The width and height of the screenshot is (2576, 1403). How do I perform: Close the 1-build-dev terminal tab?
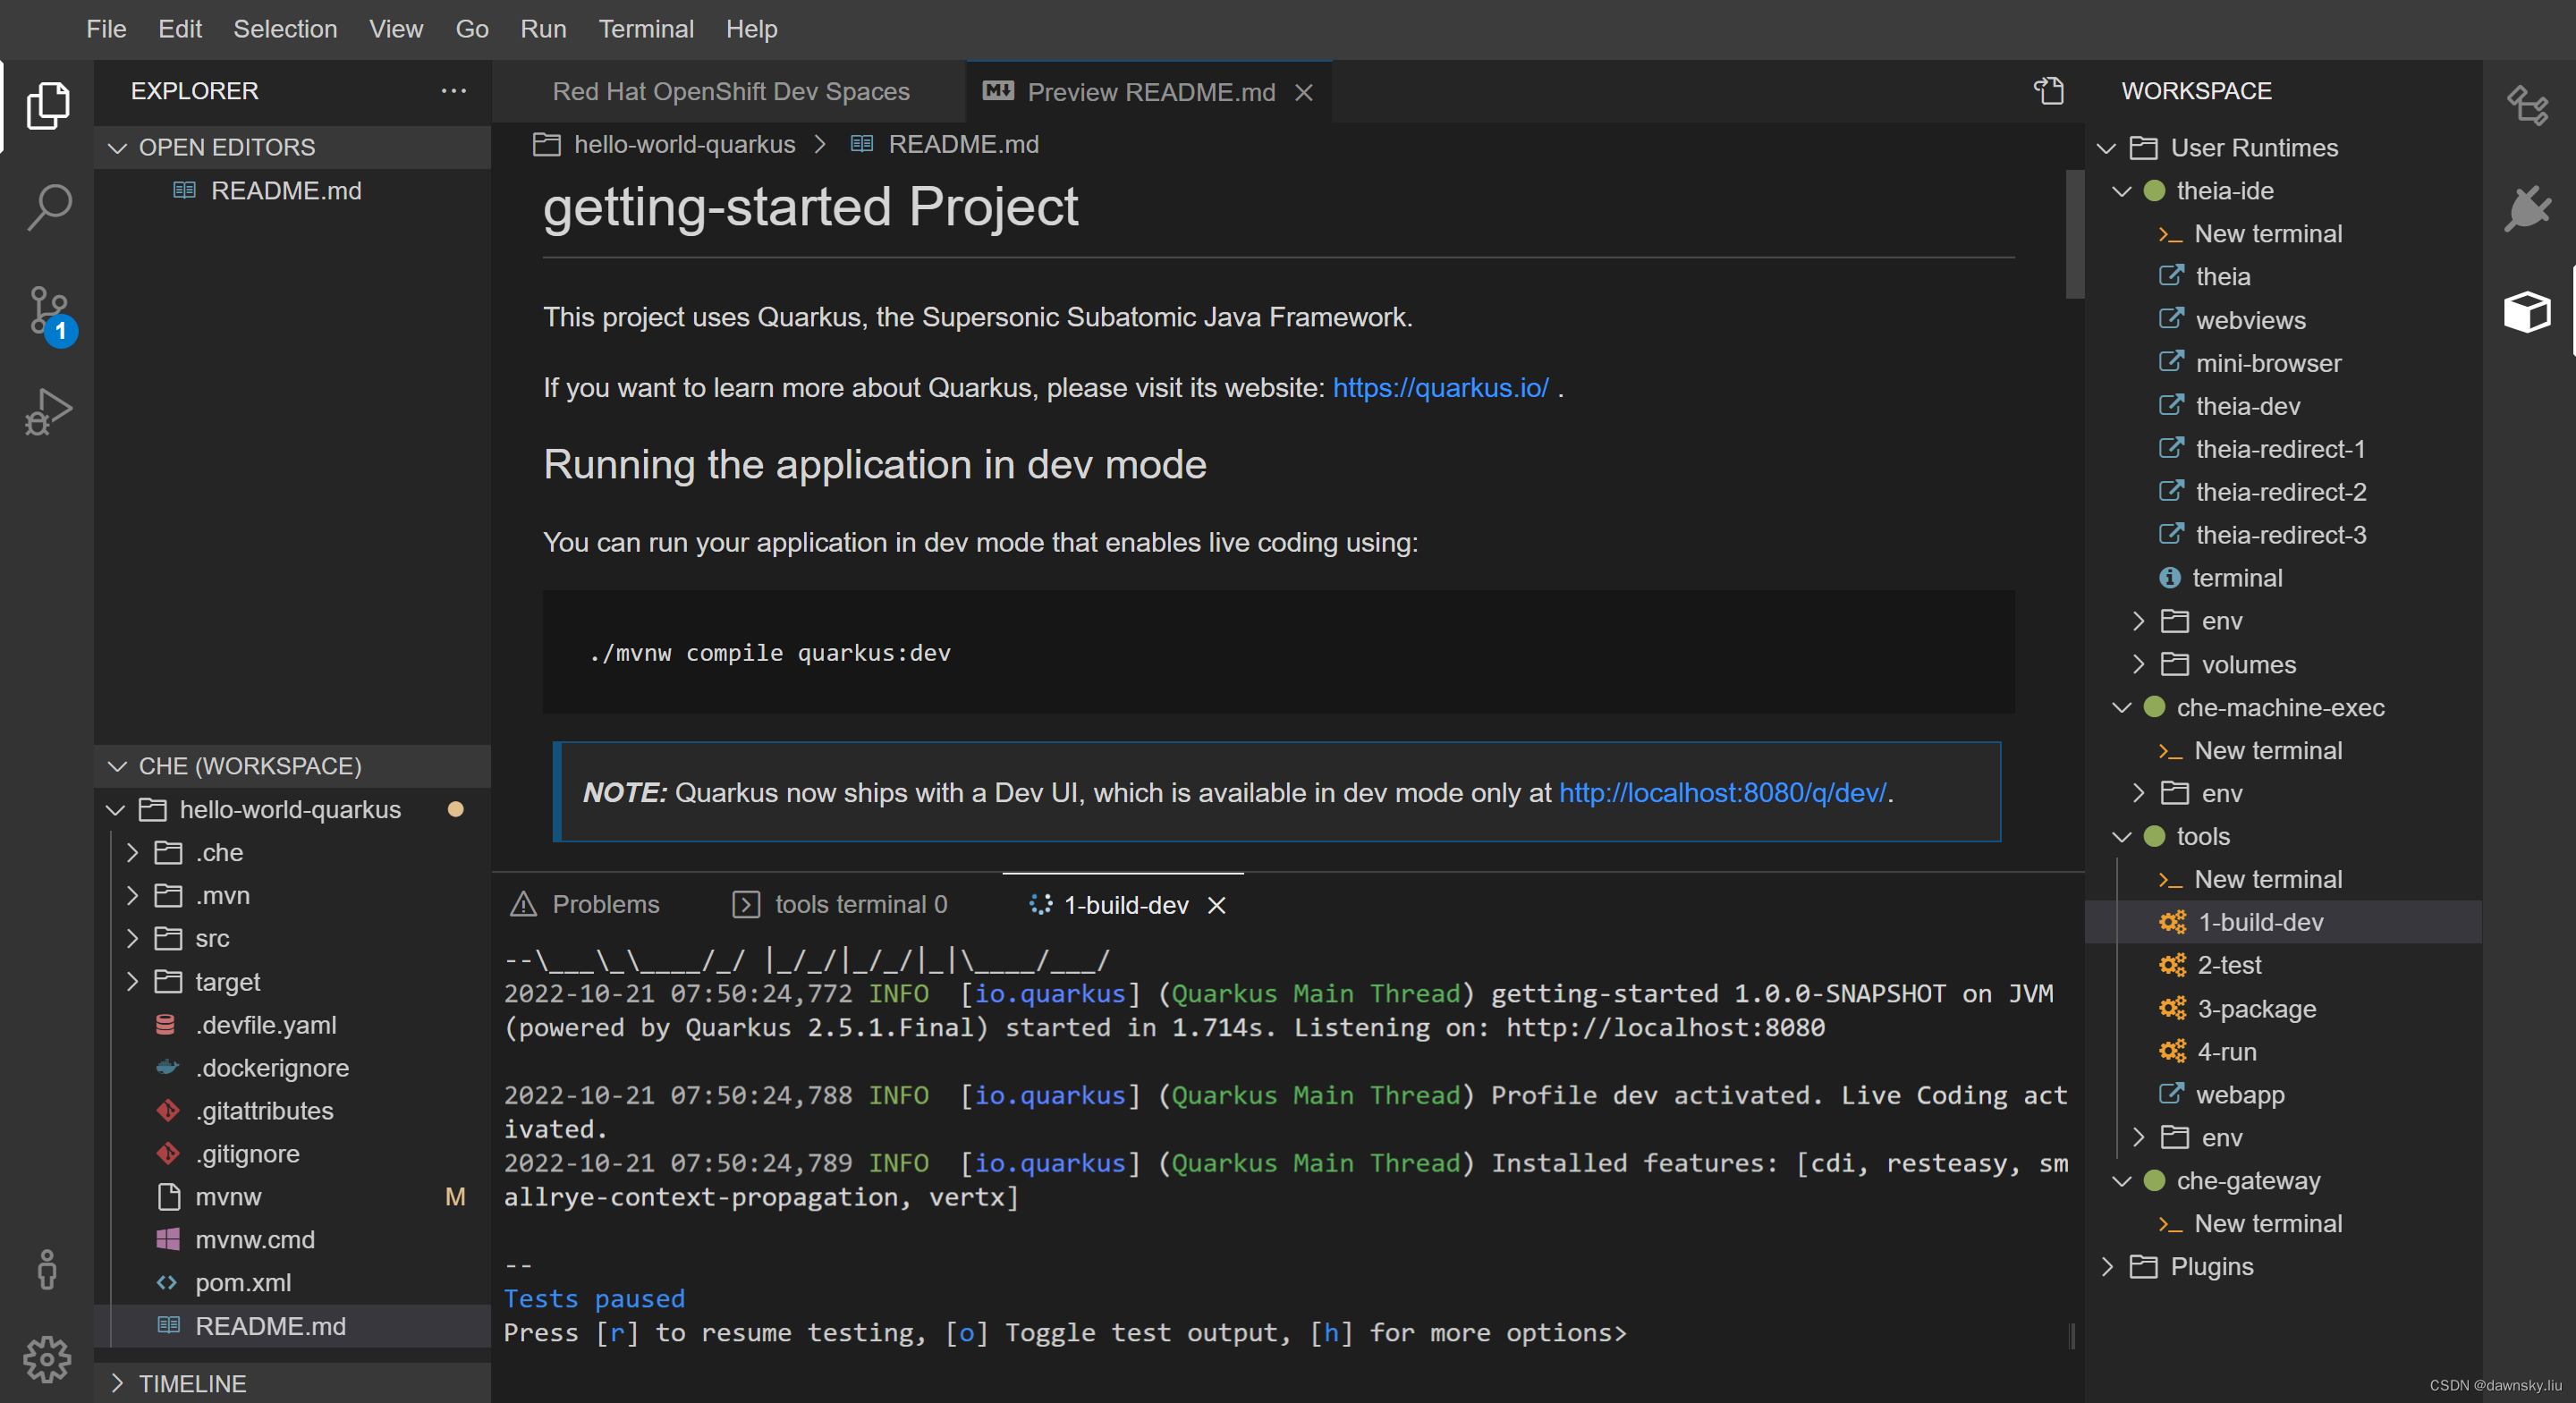coord(1218,906)
